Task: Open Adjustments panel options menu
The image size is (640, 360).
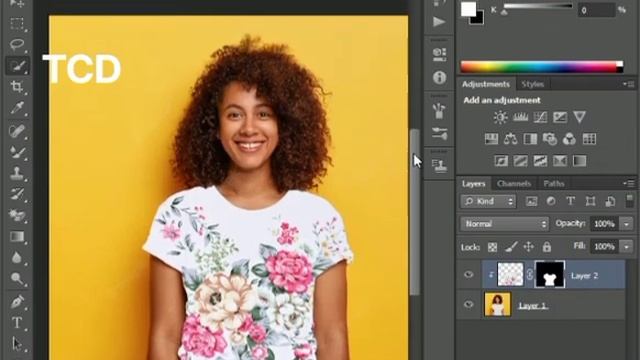Action: click(629, 84)
